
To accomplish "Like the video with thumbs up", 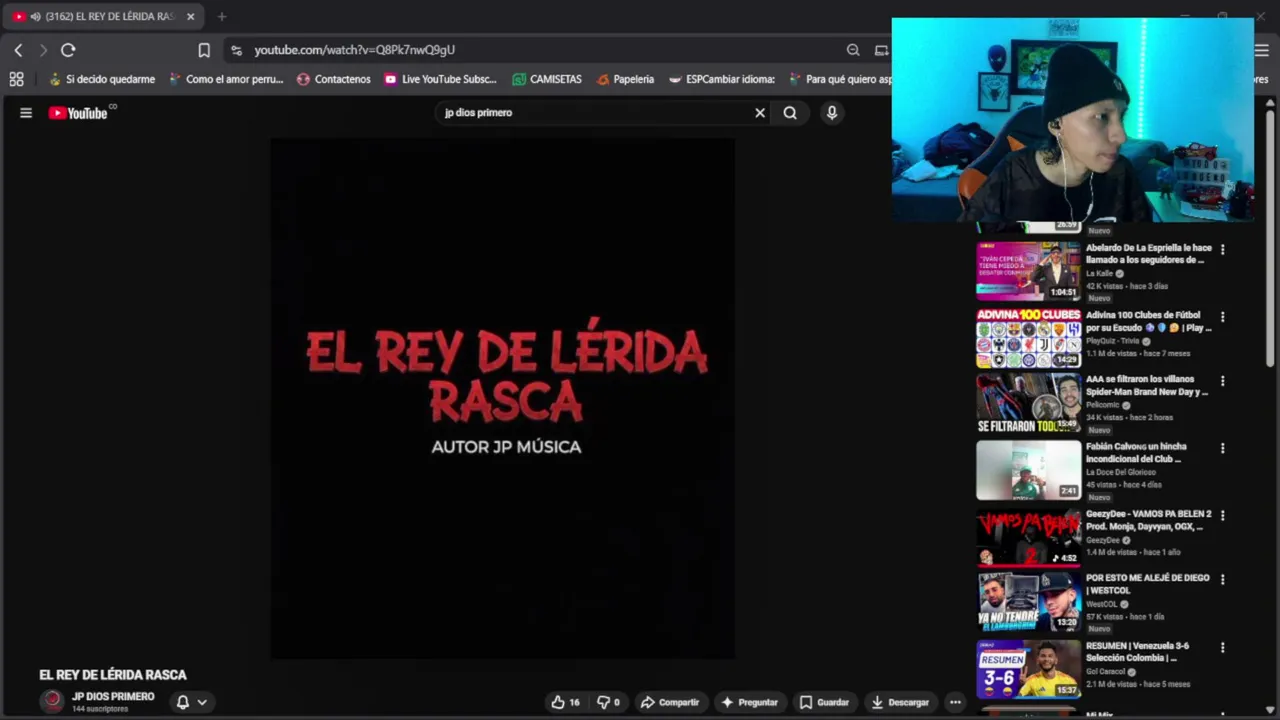I will tap(565, 702).
